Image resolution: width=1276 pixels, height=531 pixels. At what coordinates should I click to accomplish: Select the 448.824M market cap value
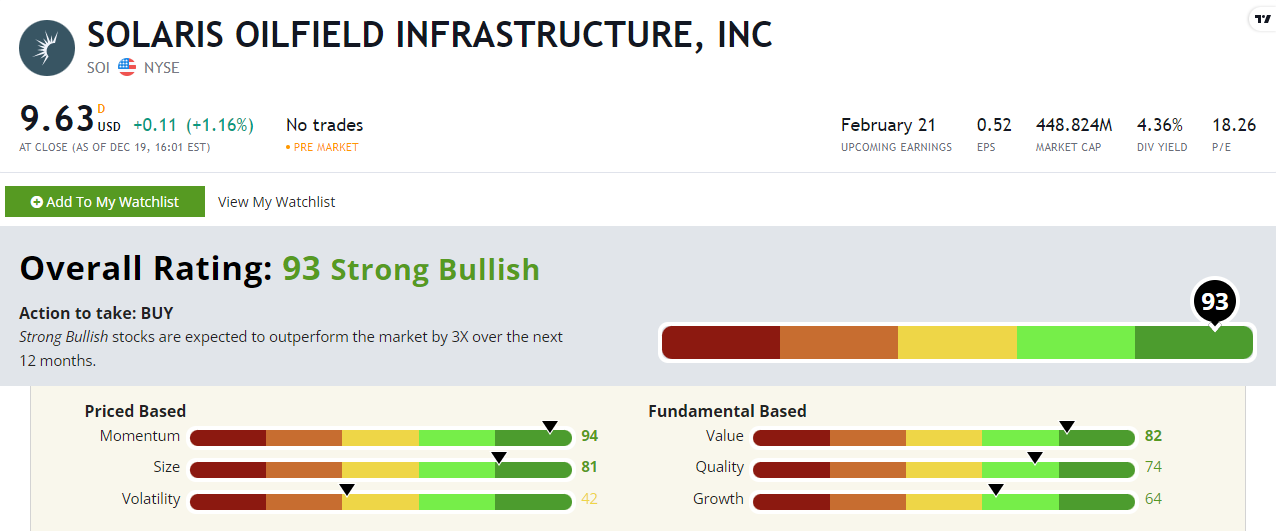tap(1074, 125)
